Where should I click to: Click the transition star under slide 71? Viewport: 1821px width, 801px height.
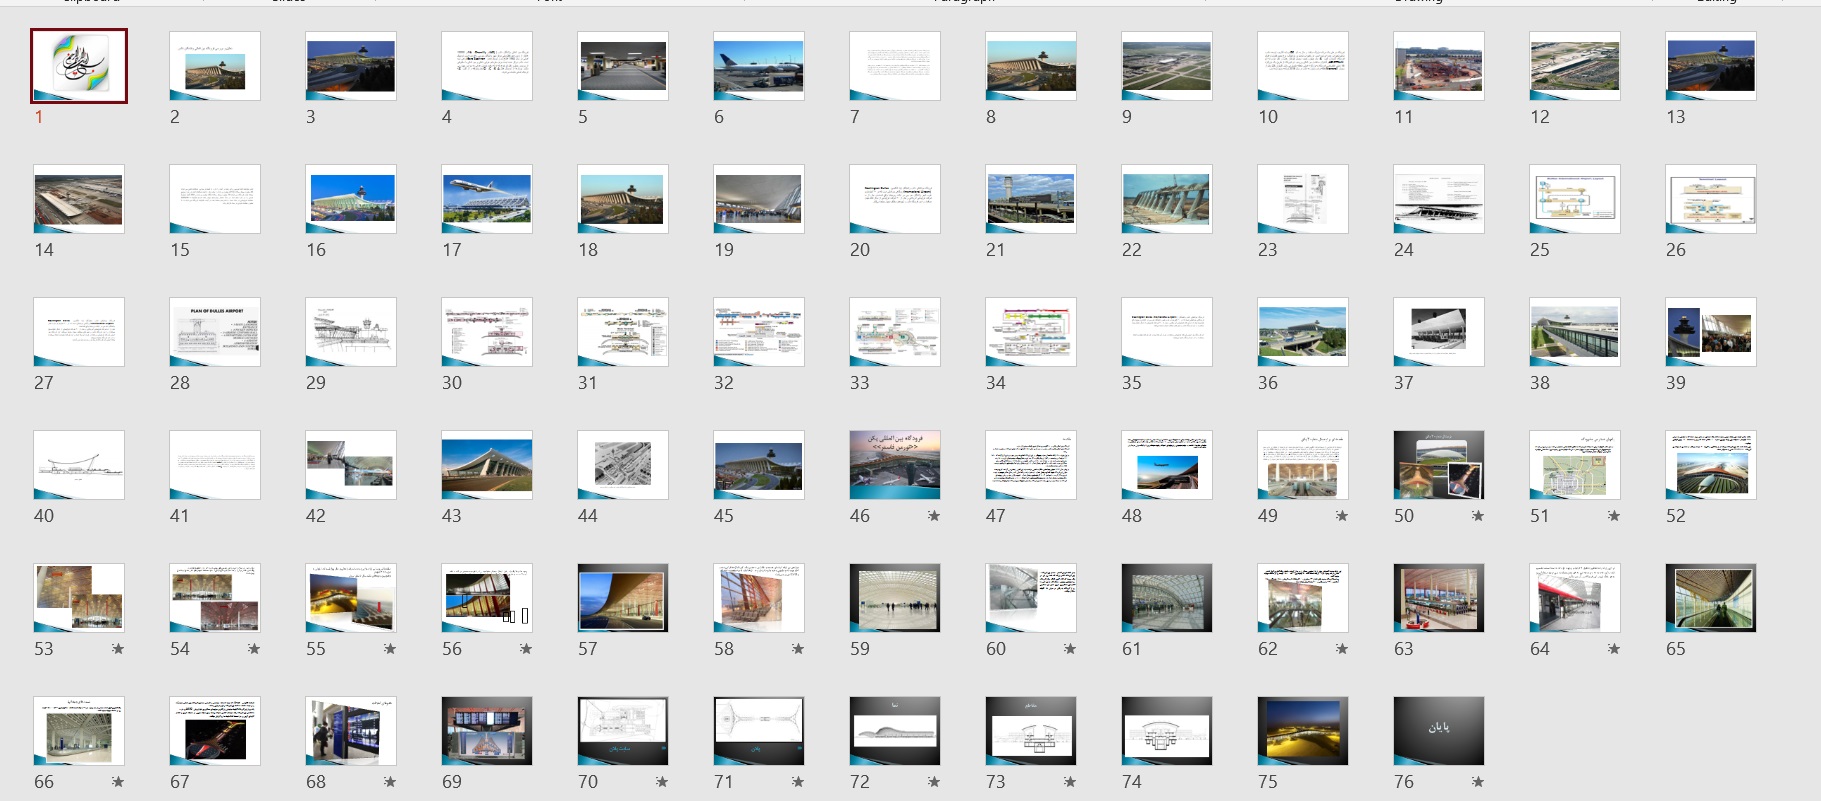[x=797, y=782]
